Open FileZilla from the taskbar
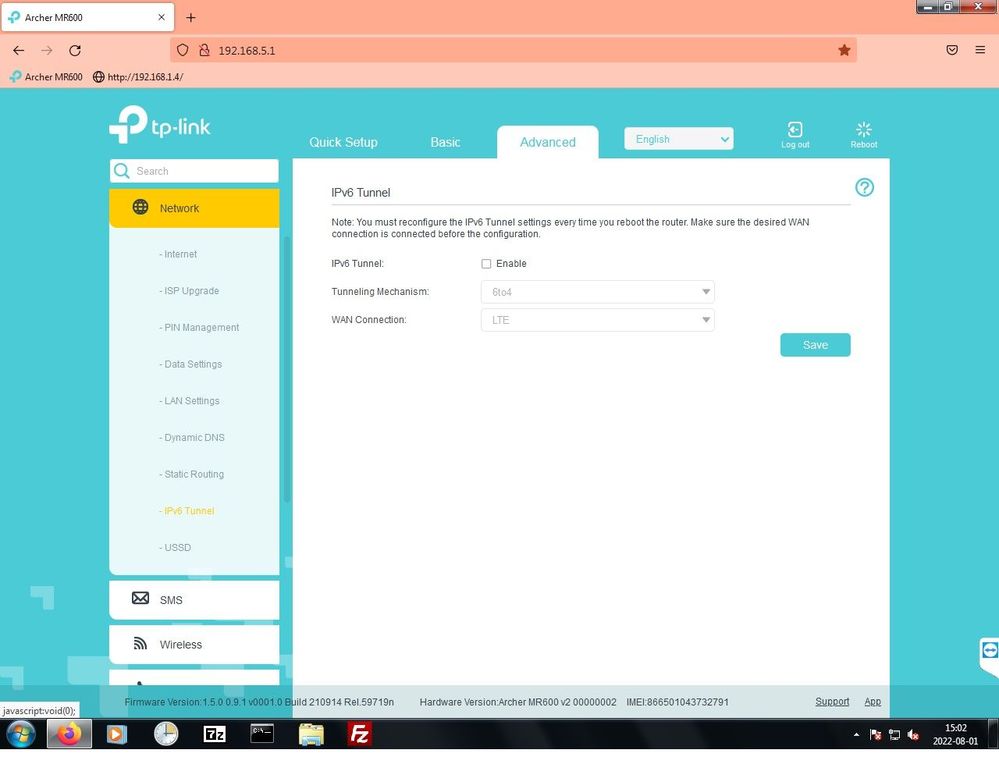999x771 pixels. pyautogui.click(x=359, y=735)
